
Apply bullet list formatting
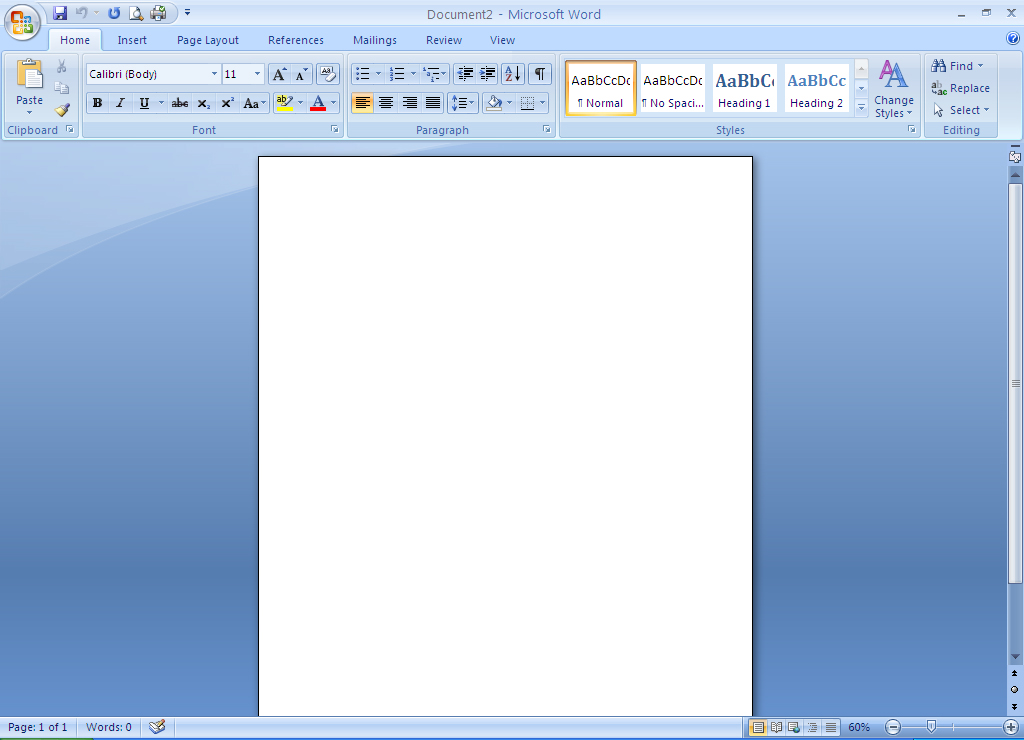pyautogui.click(x=364, y=73)
